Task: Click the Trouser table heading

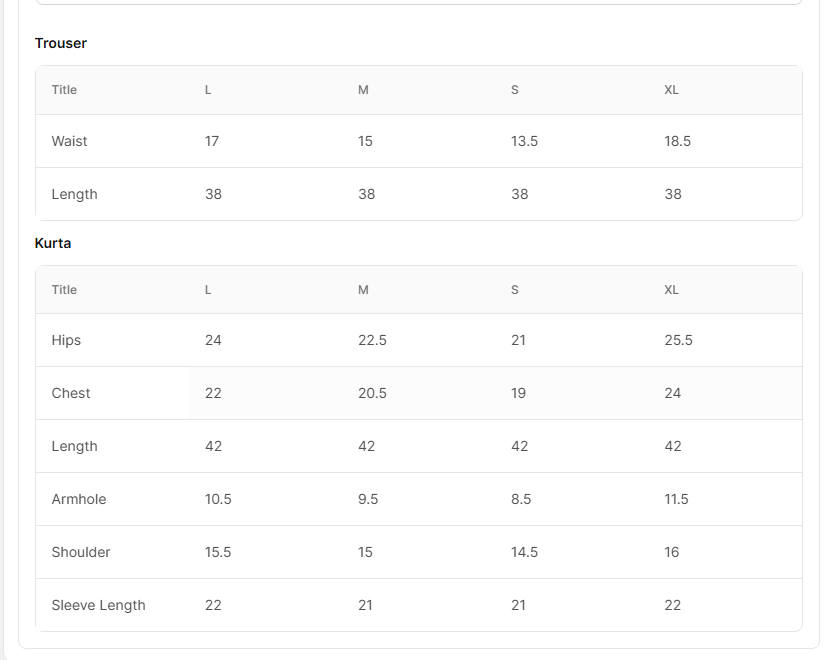Action: click(61, 43)
